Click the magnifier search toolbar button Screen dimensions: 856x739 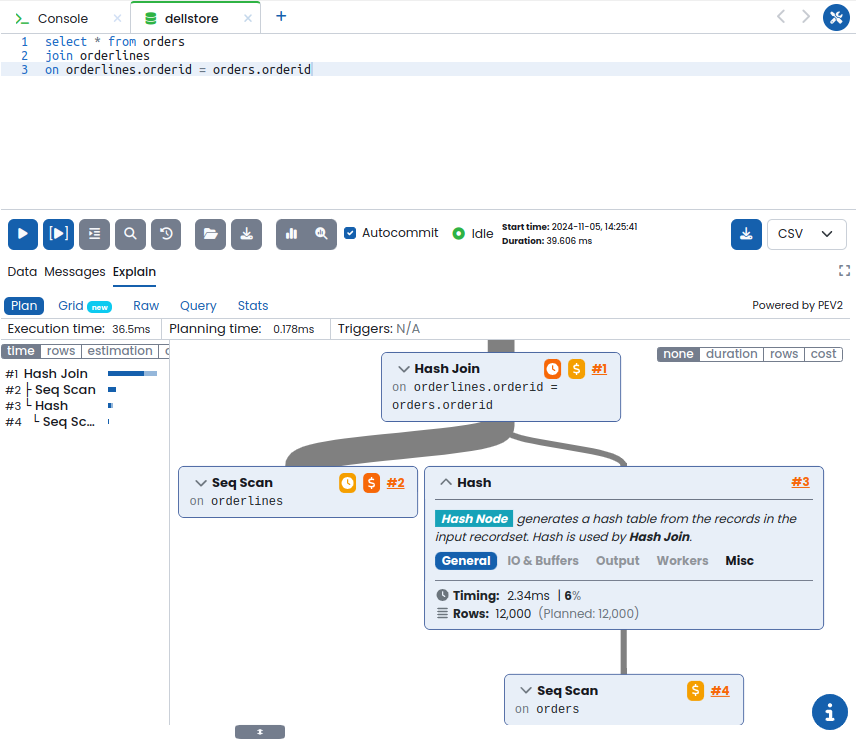pos(130,234)
